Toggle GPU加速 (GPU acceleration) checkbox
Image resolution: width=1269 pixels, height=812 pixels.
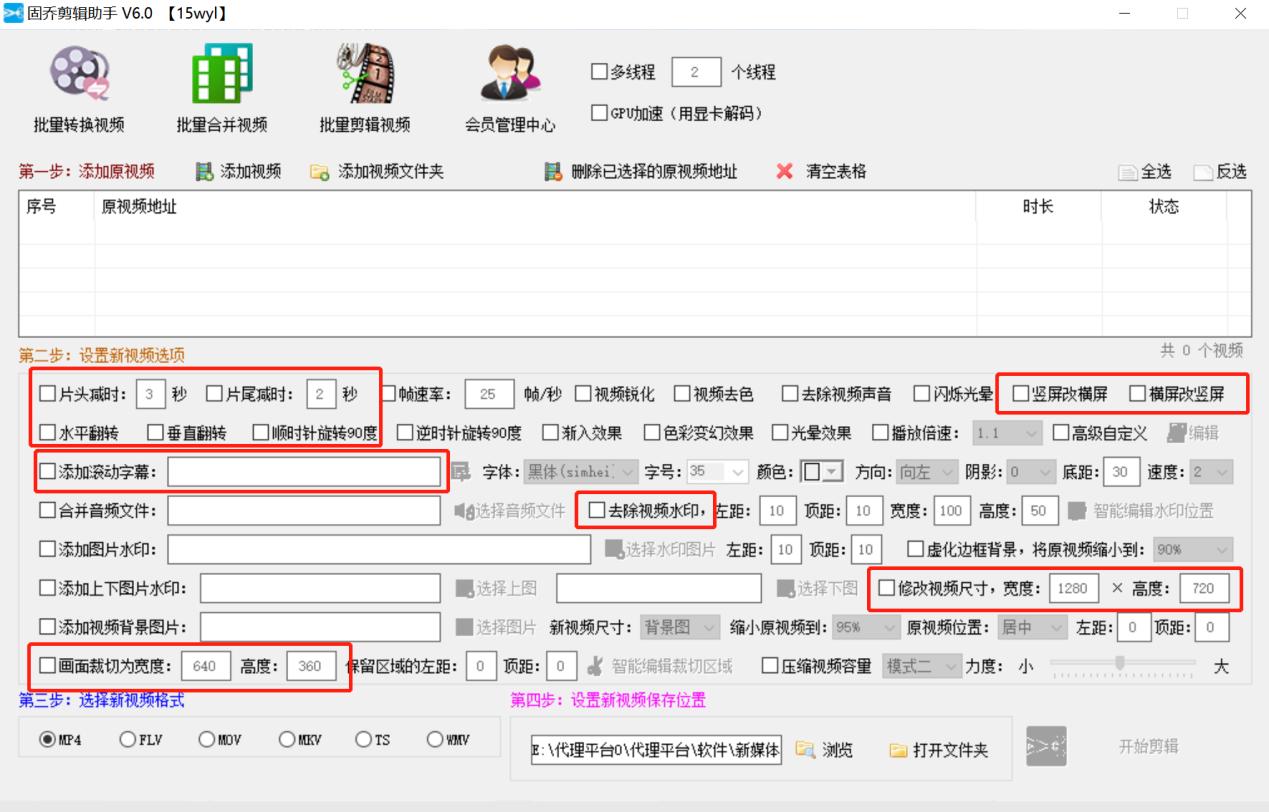[600, 113]
